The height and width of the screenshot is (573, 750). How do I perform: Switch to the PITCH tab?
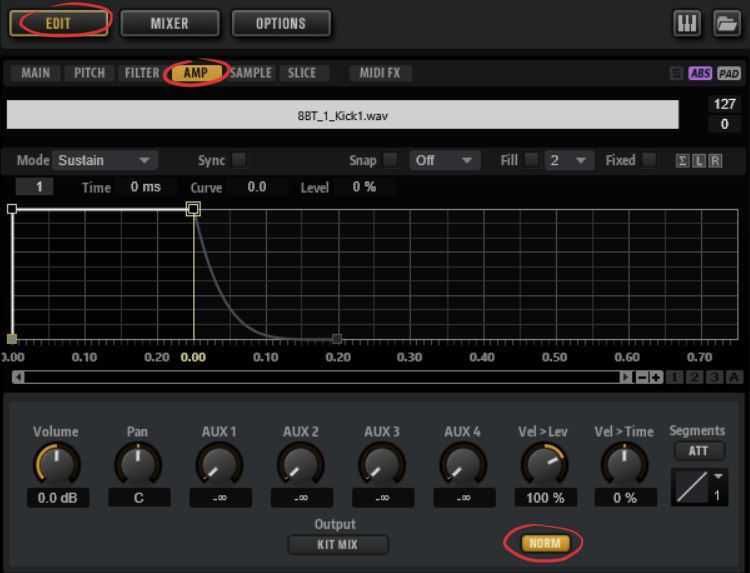[89, 73]
